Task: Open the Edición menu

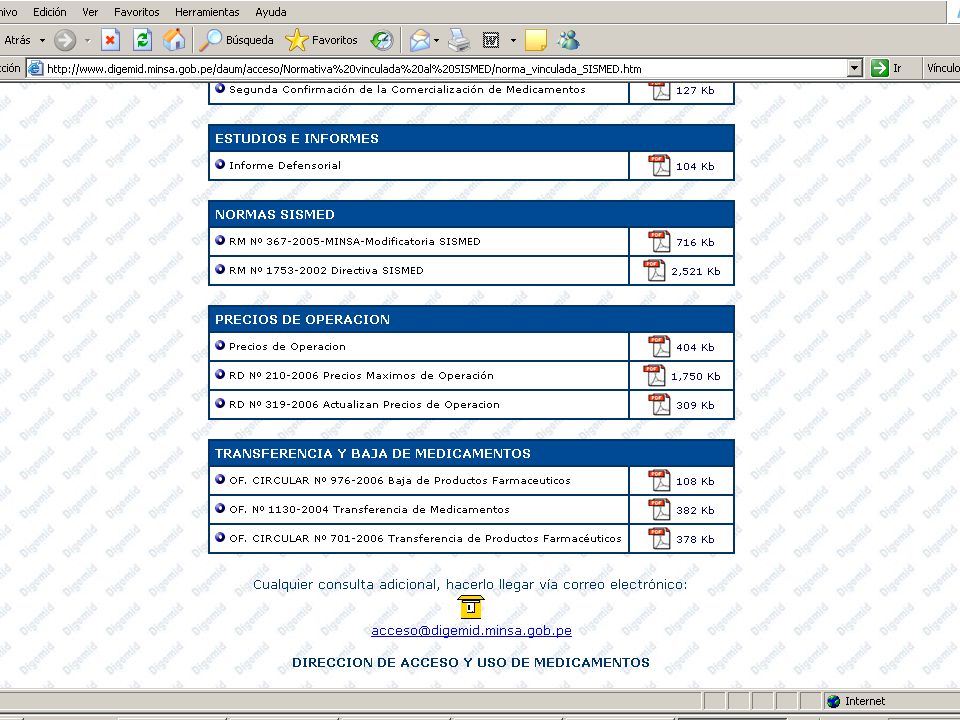Action: click(50, 12)
